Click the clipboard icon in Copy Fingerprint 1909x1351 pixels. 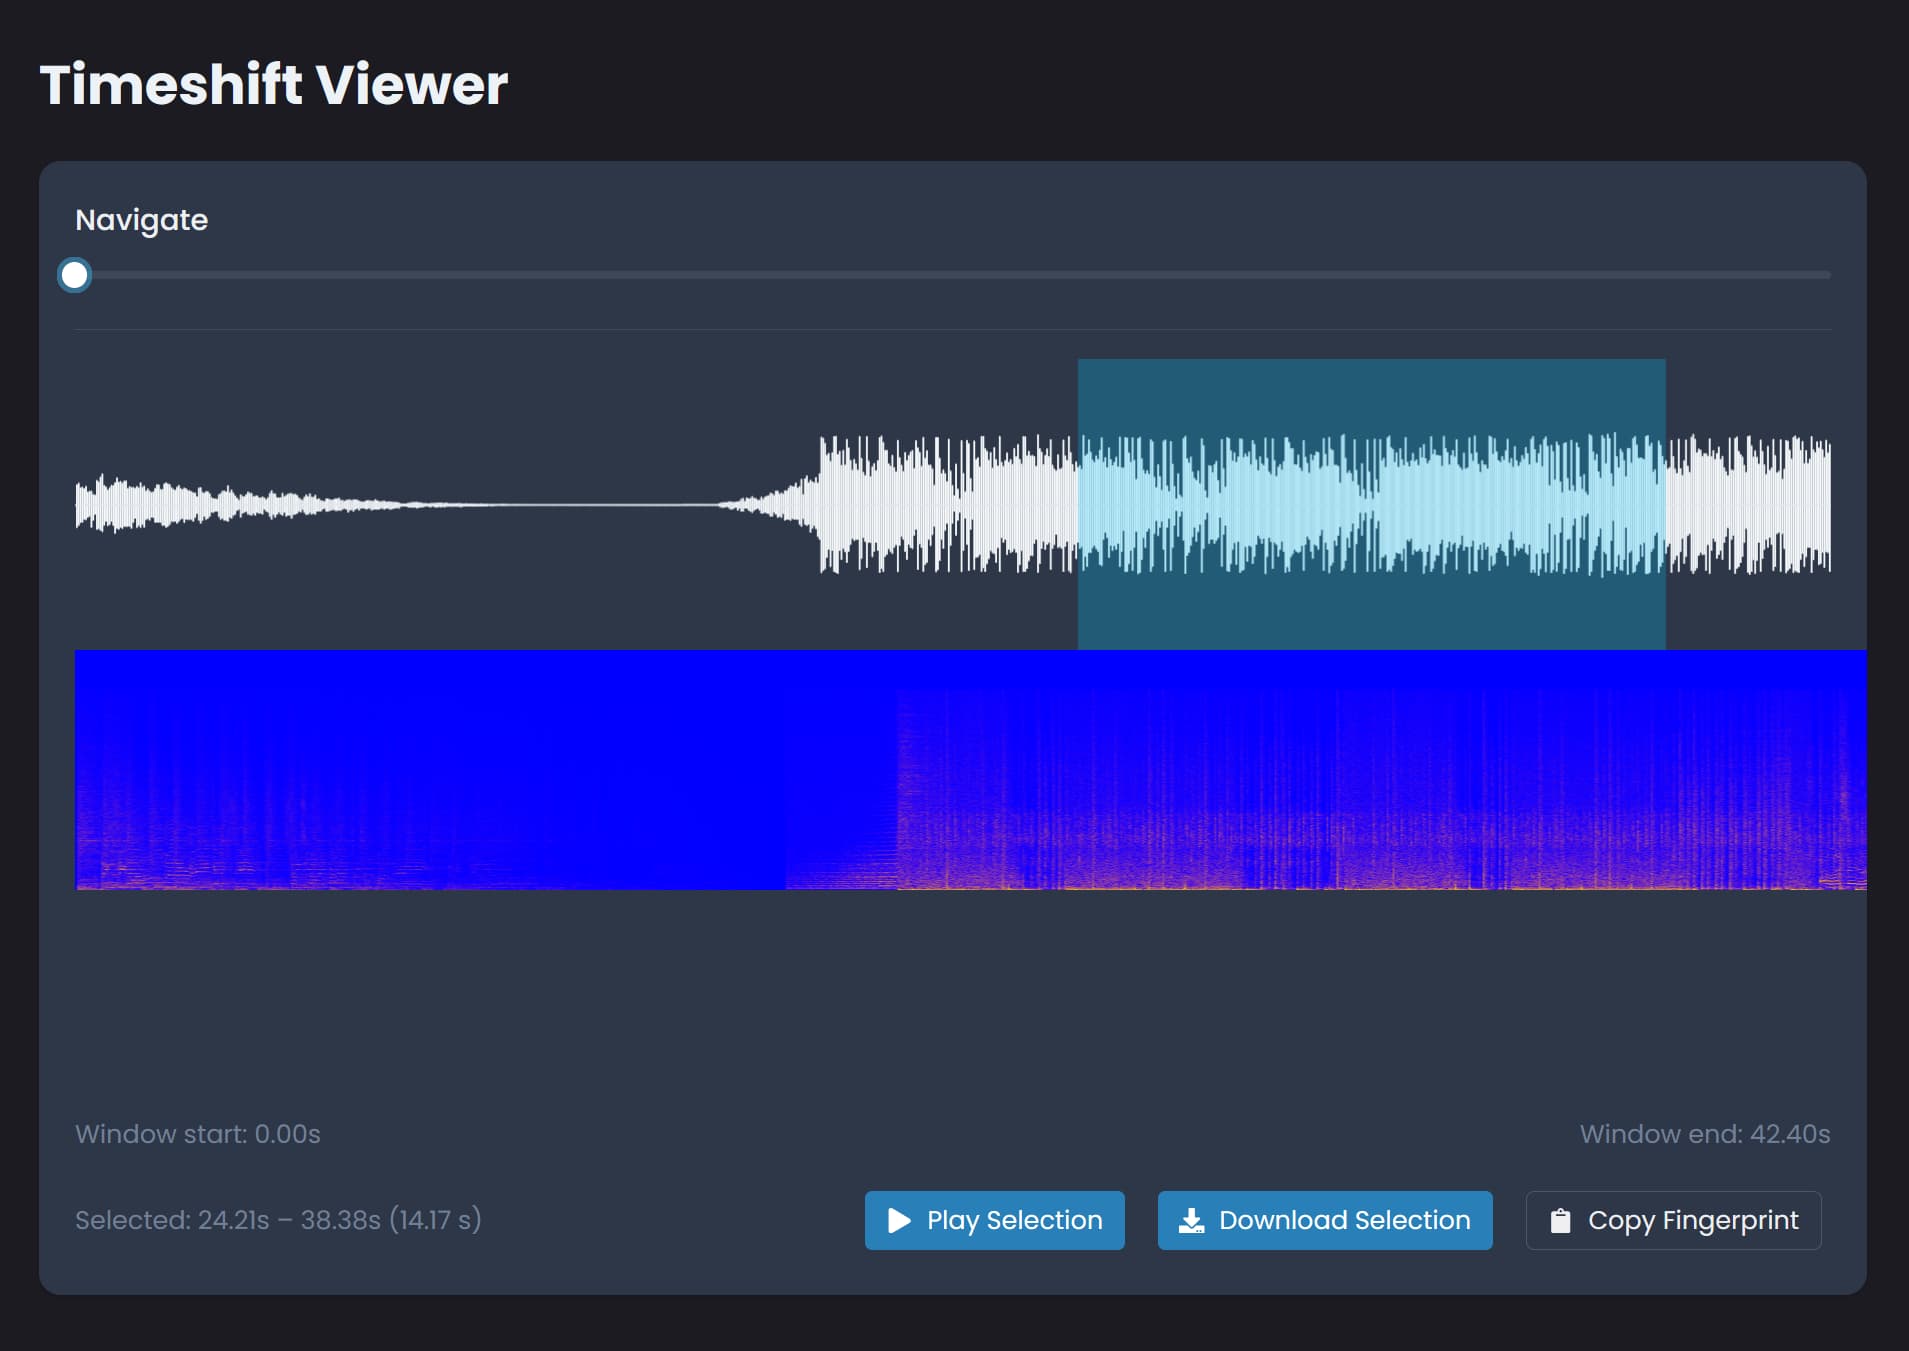(x=1560, y=1220)
